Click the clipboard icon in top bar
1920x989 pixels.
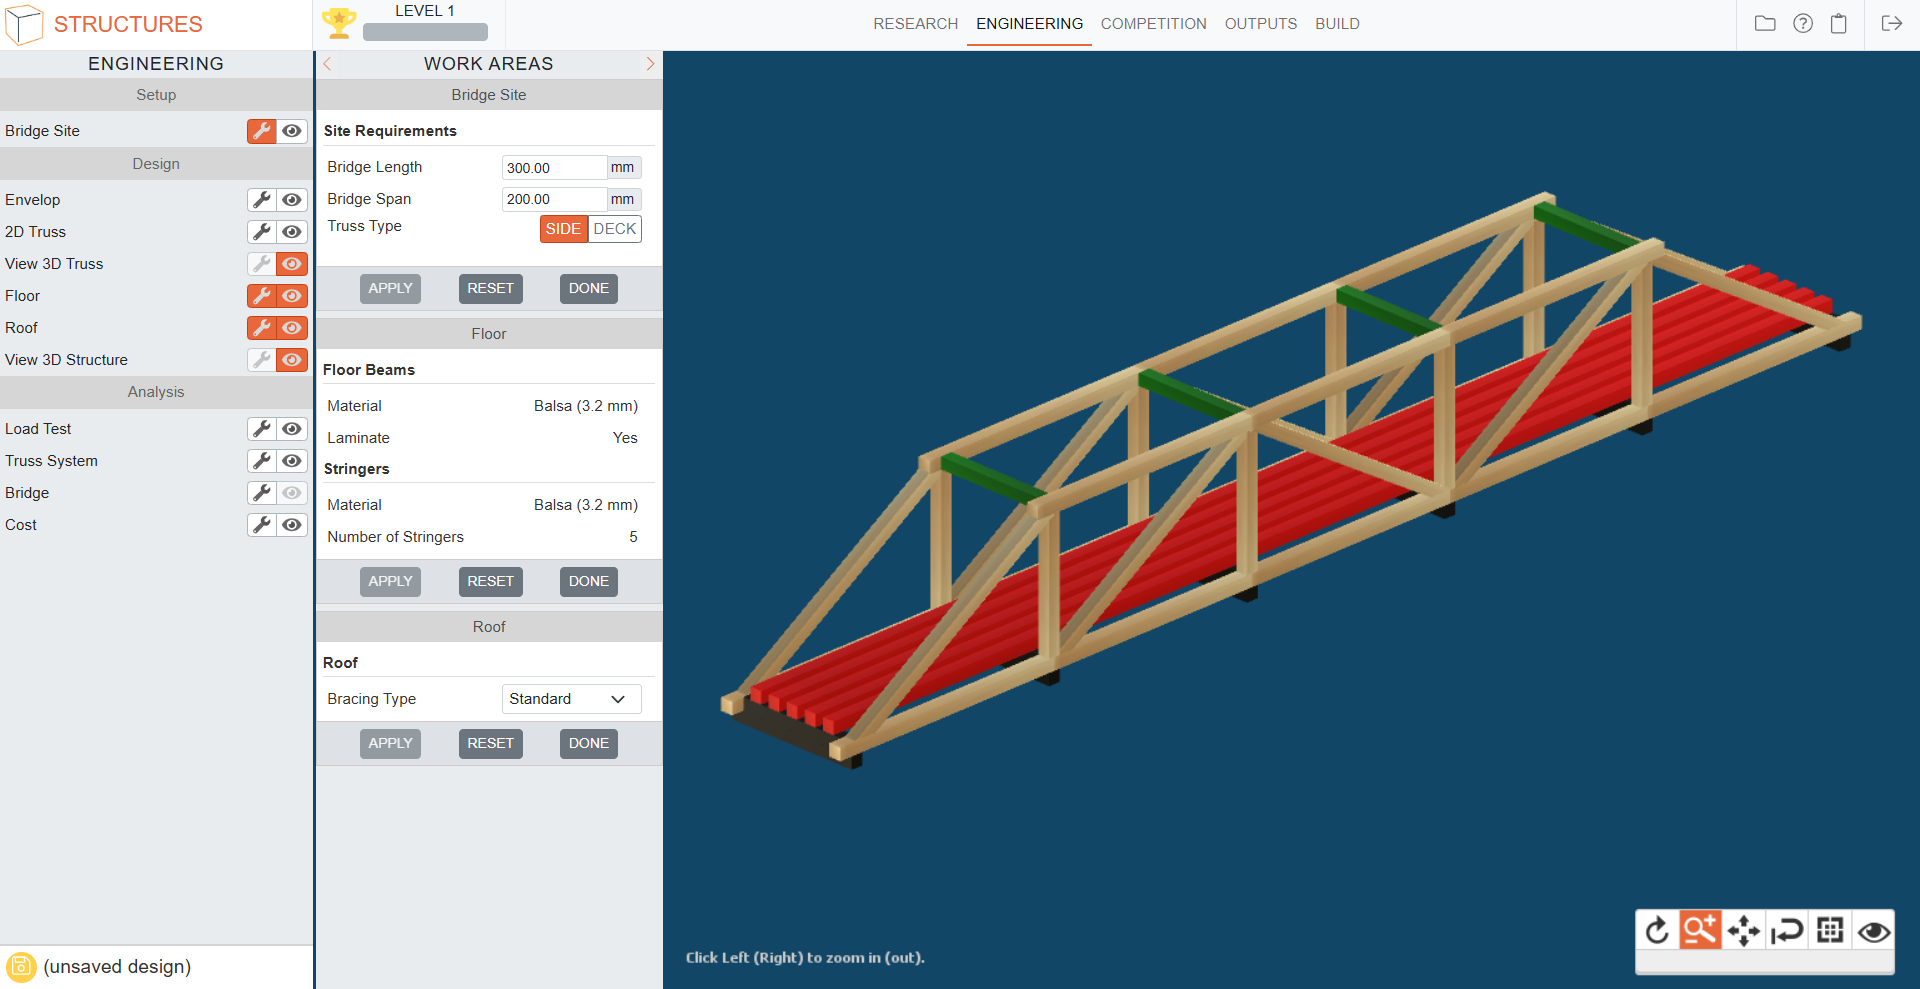coord(1838,24)
